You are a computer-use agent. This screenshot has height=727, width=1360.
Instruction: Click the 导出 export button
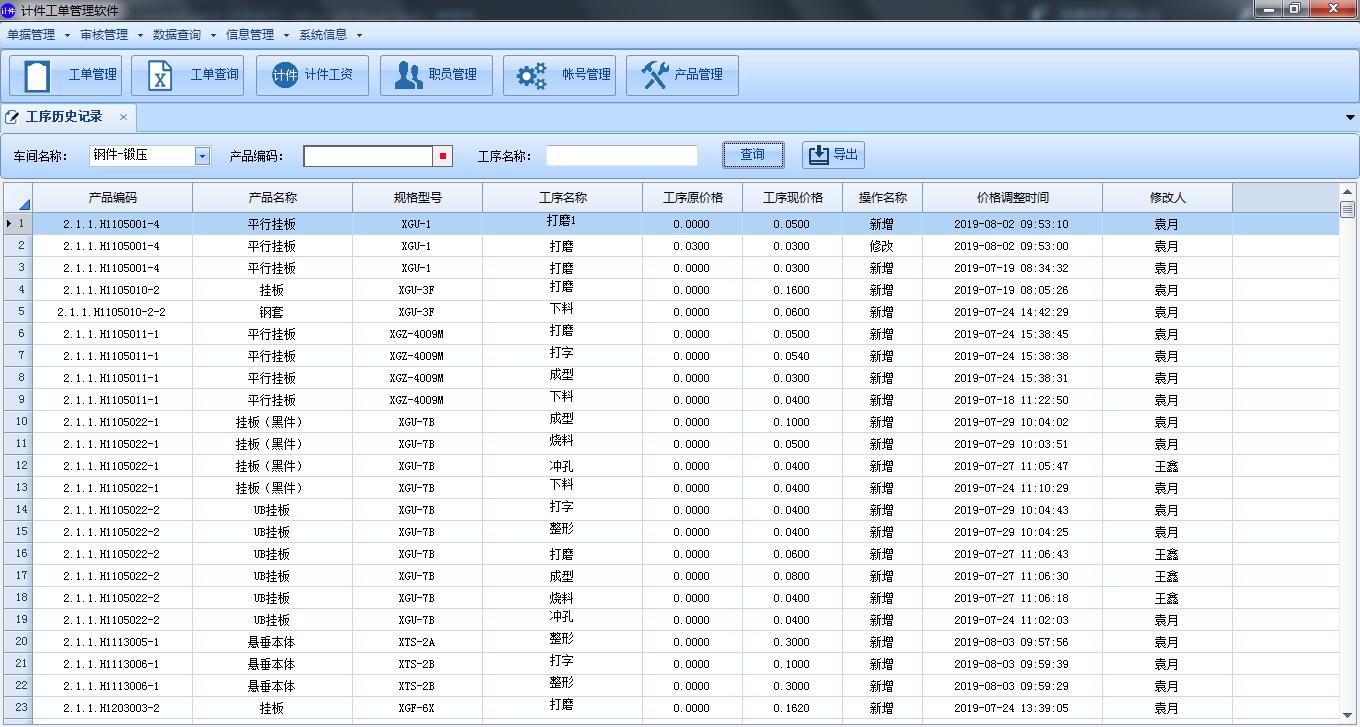(x=833, y=155)
